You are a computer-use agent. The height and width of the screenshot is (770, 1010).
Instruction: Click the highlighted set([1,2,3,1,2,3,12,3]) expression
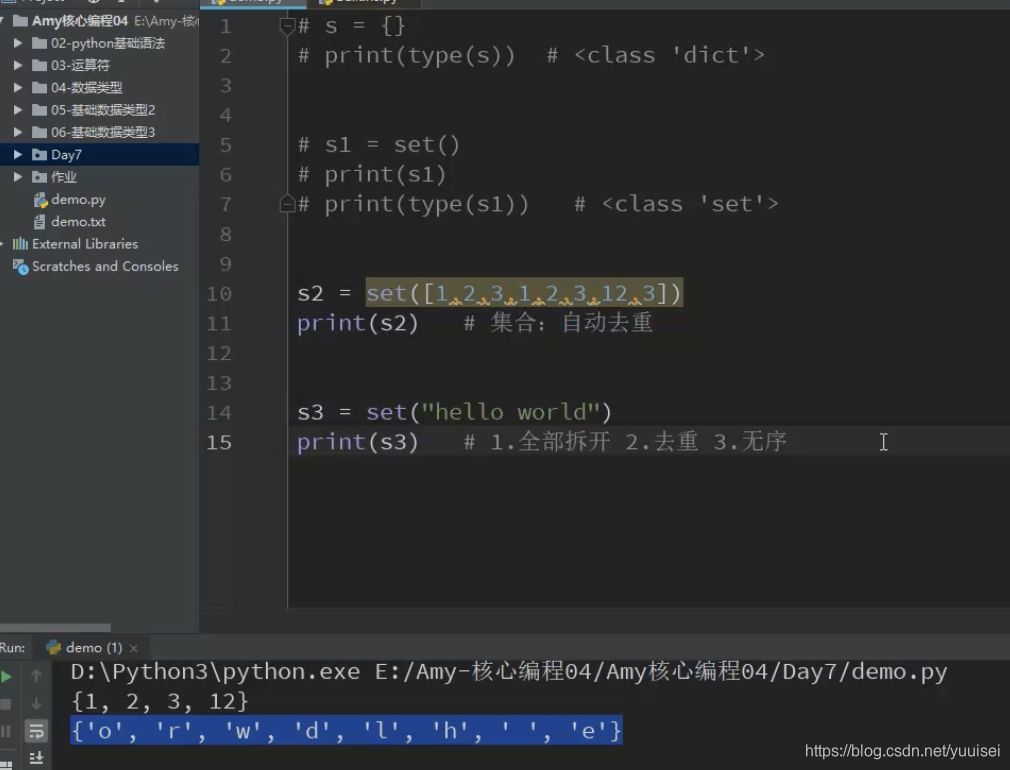pyautogui.click(x=524, y=293)
